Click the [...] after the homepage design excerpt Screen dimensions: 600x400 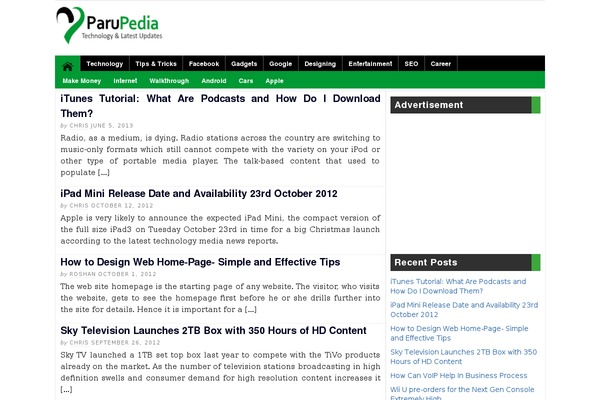click(x=251, y=310)
